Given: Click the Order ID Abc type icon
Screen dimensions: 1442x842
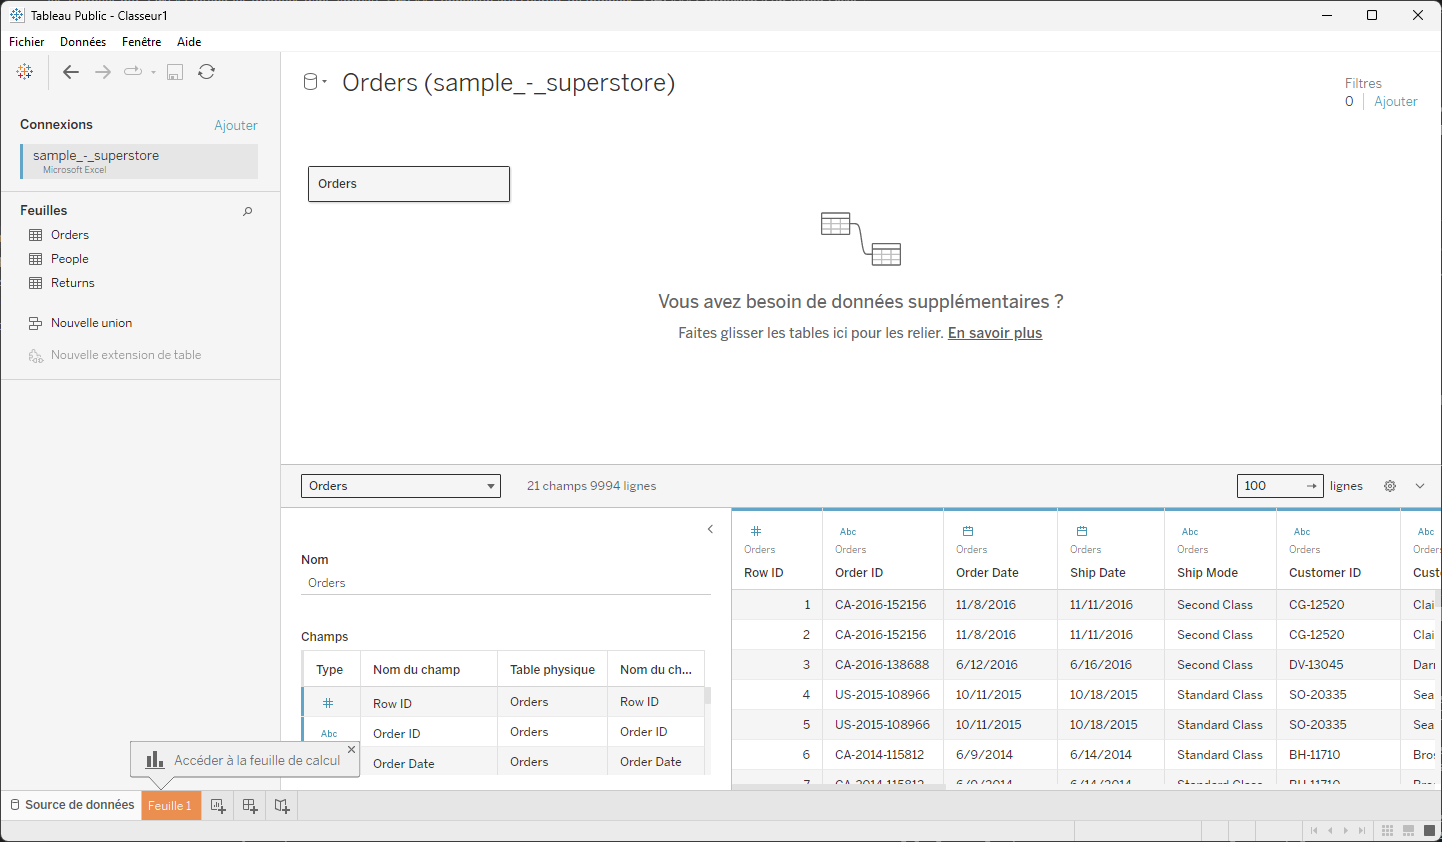Looking at the screenshot, I should 848,532.
